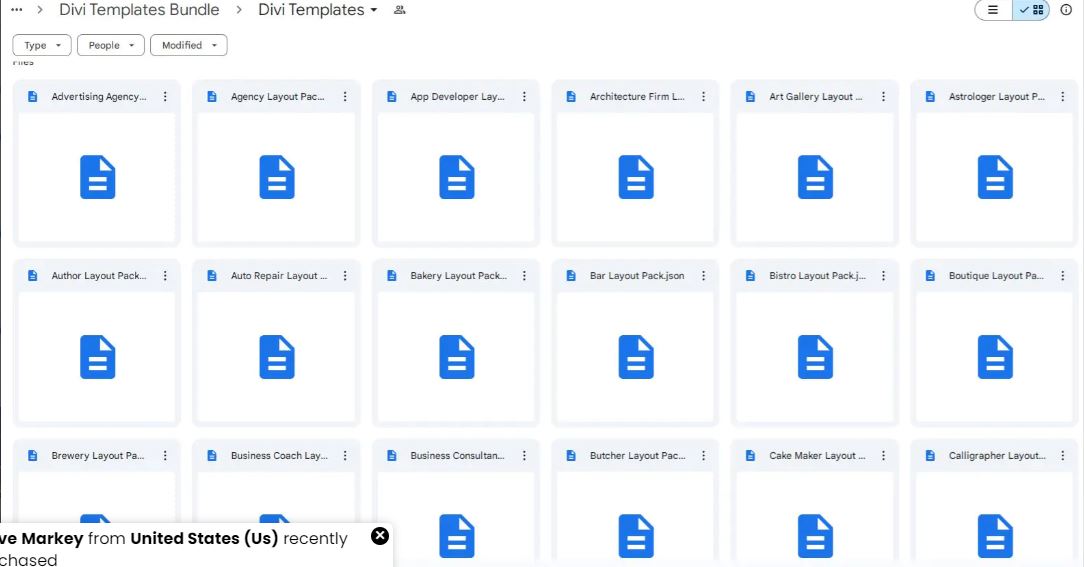
Task: Open App Developer Layout file thumbnail
Action: (x=456, y=178)
